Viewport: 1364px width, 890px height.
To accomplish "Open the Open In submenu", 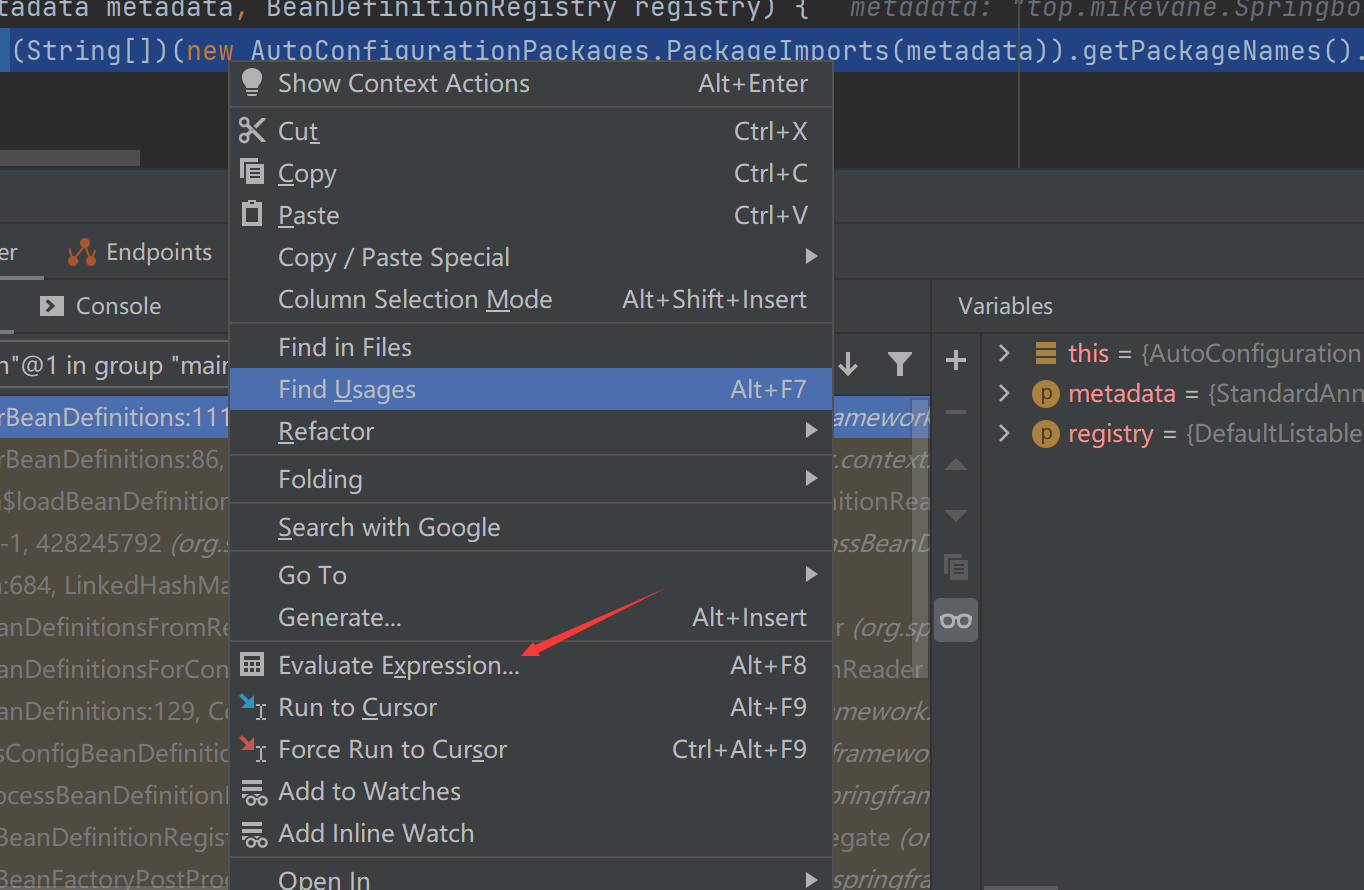I will [x=531, y=877].
